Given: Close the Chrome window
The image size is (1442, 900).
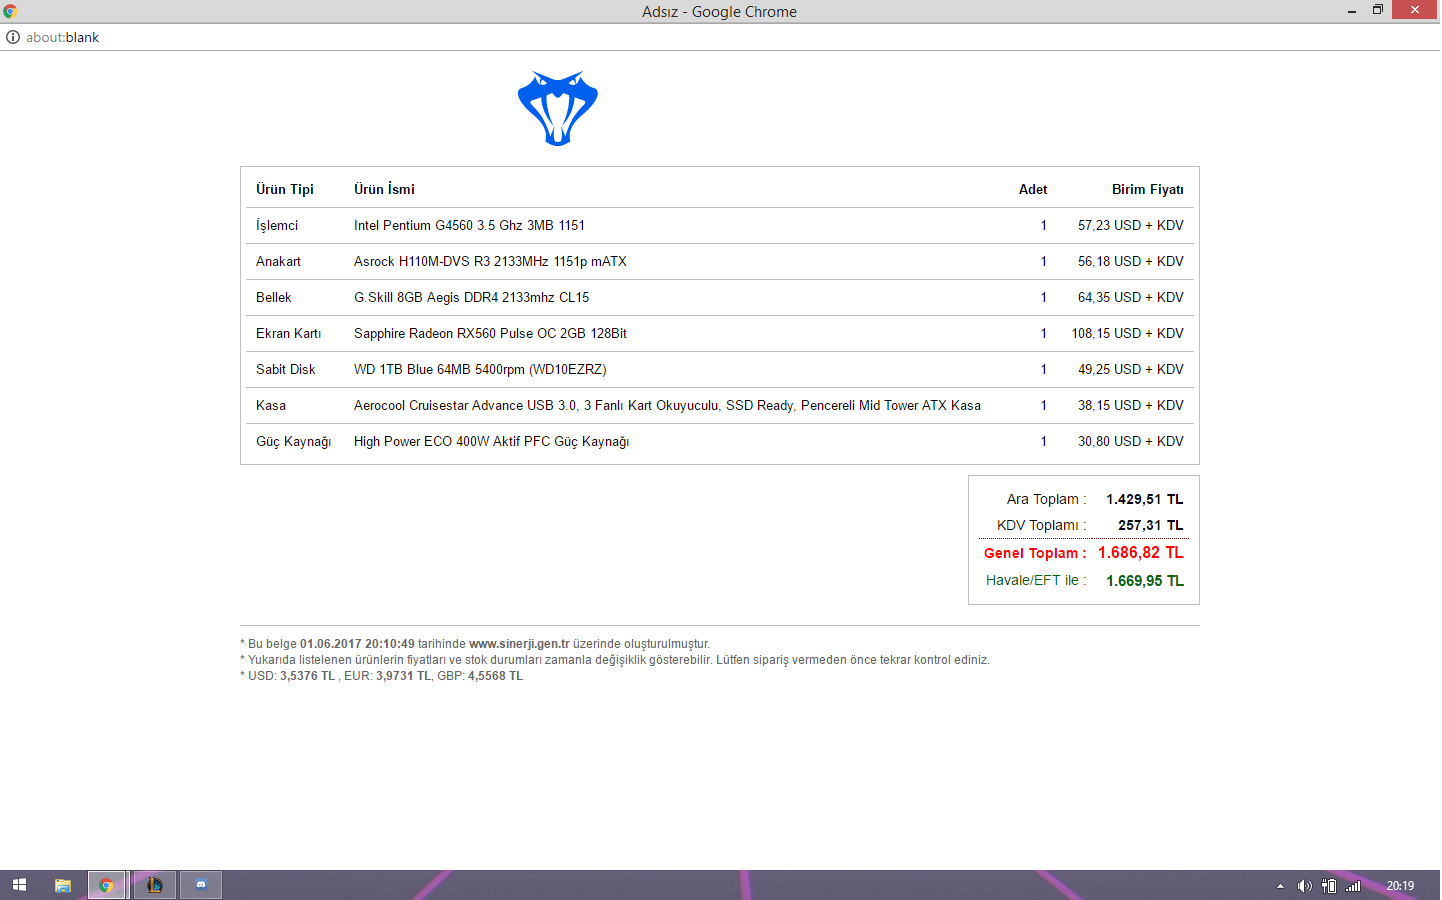Looking at the screenshot, I should (1415, 10).
